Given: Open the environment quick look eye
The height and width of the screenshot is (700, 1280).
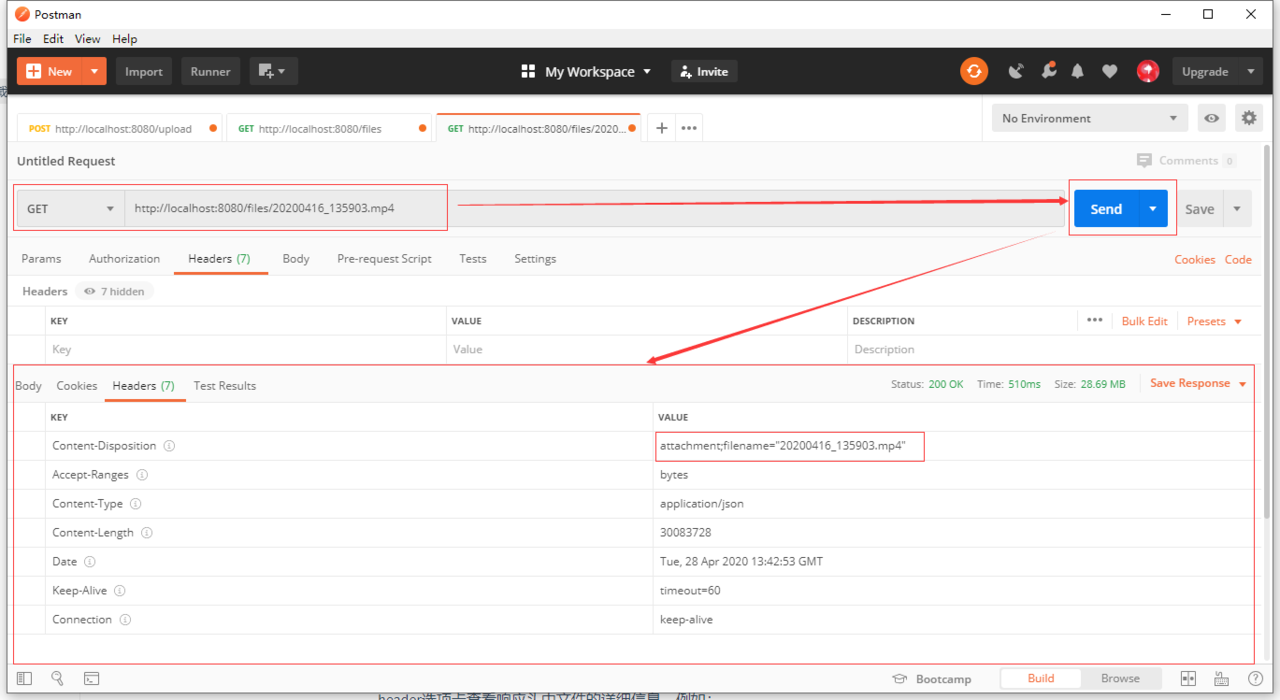Looking at the screenshot, I should [1212, 118].
